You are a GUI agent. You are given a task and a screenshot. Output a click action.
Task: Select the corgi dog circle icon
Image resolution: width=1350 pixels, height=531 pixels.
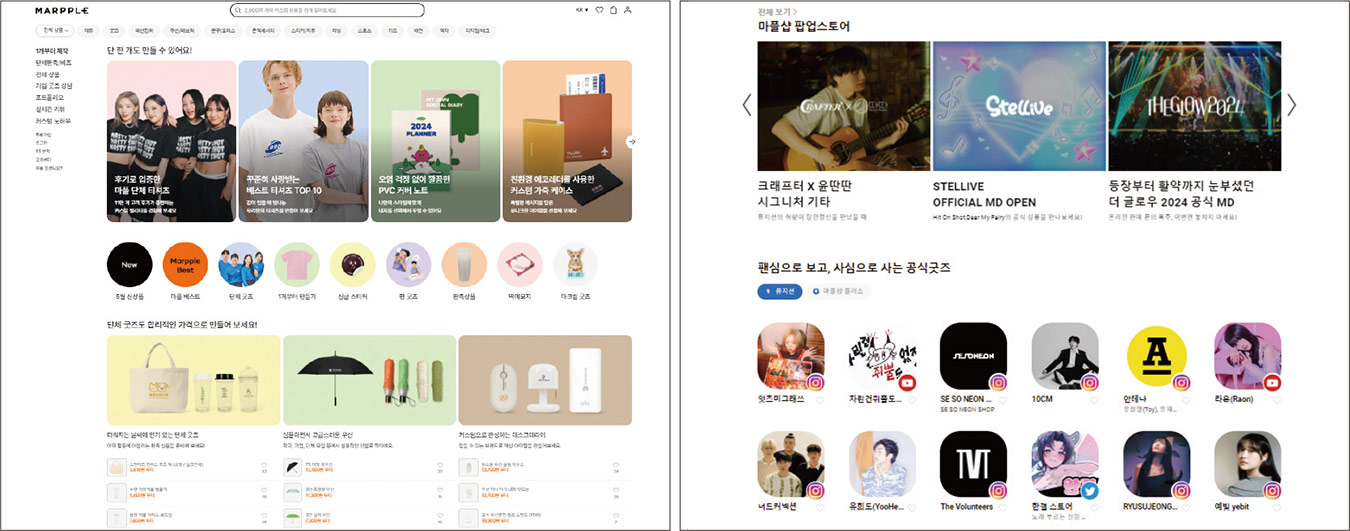575,265
